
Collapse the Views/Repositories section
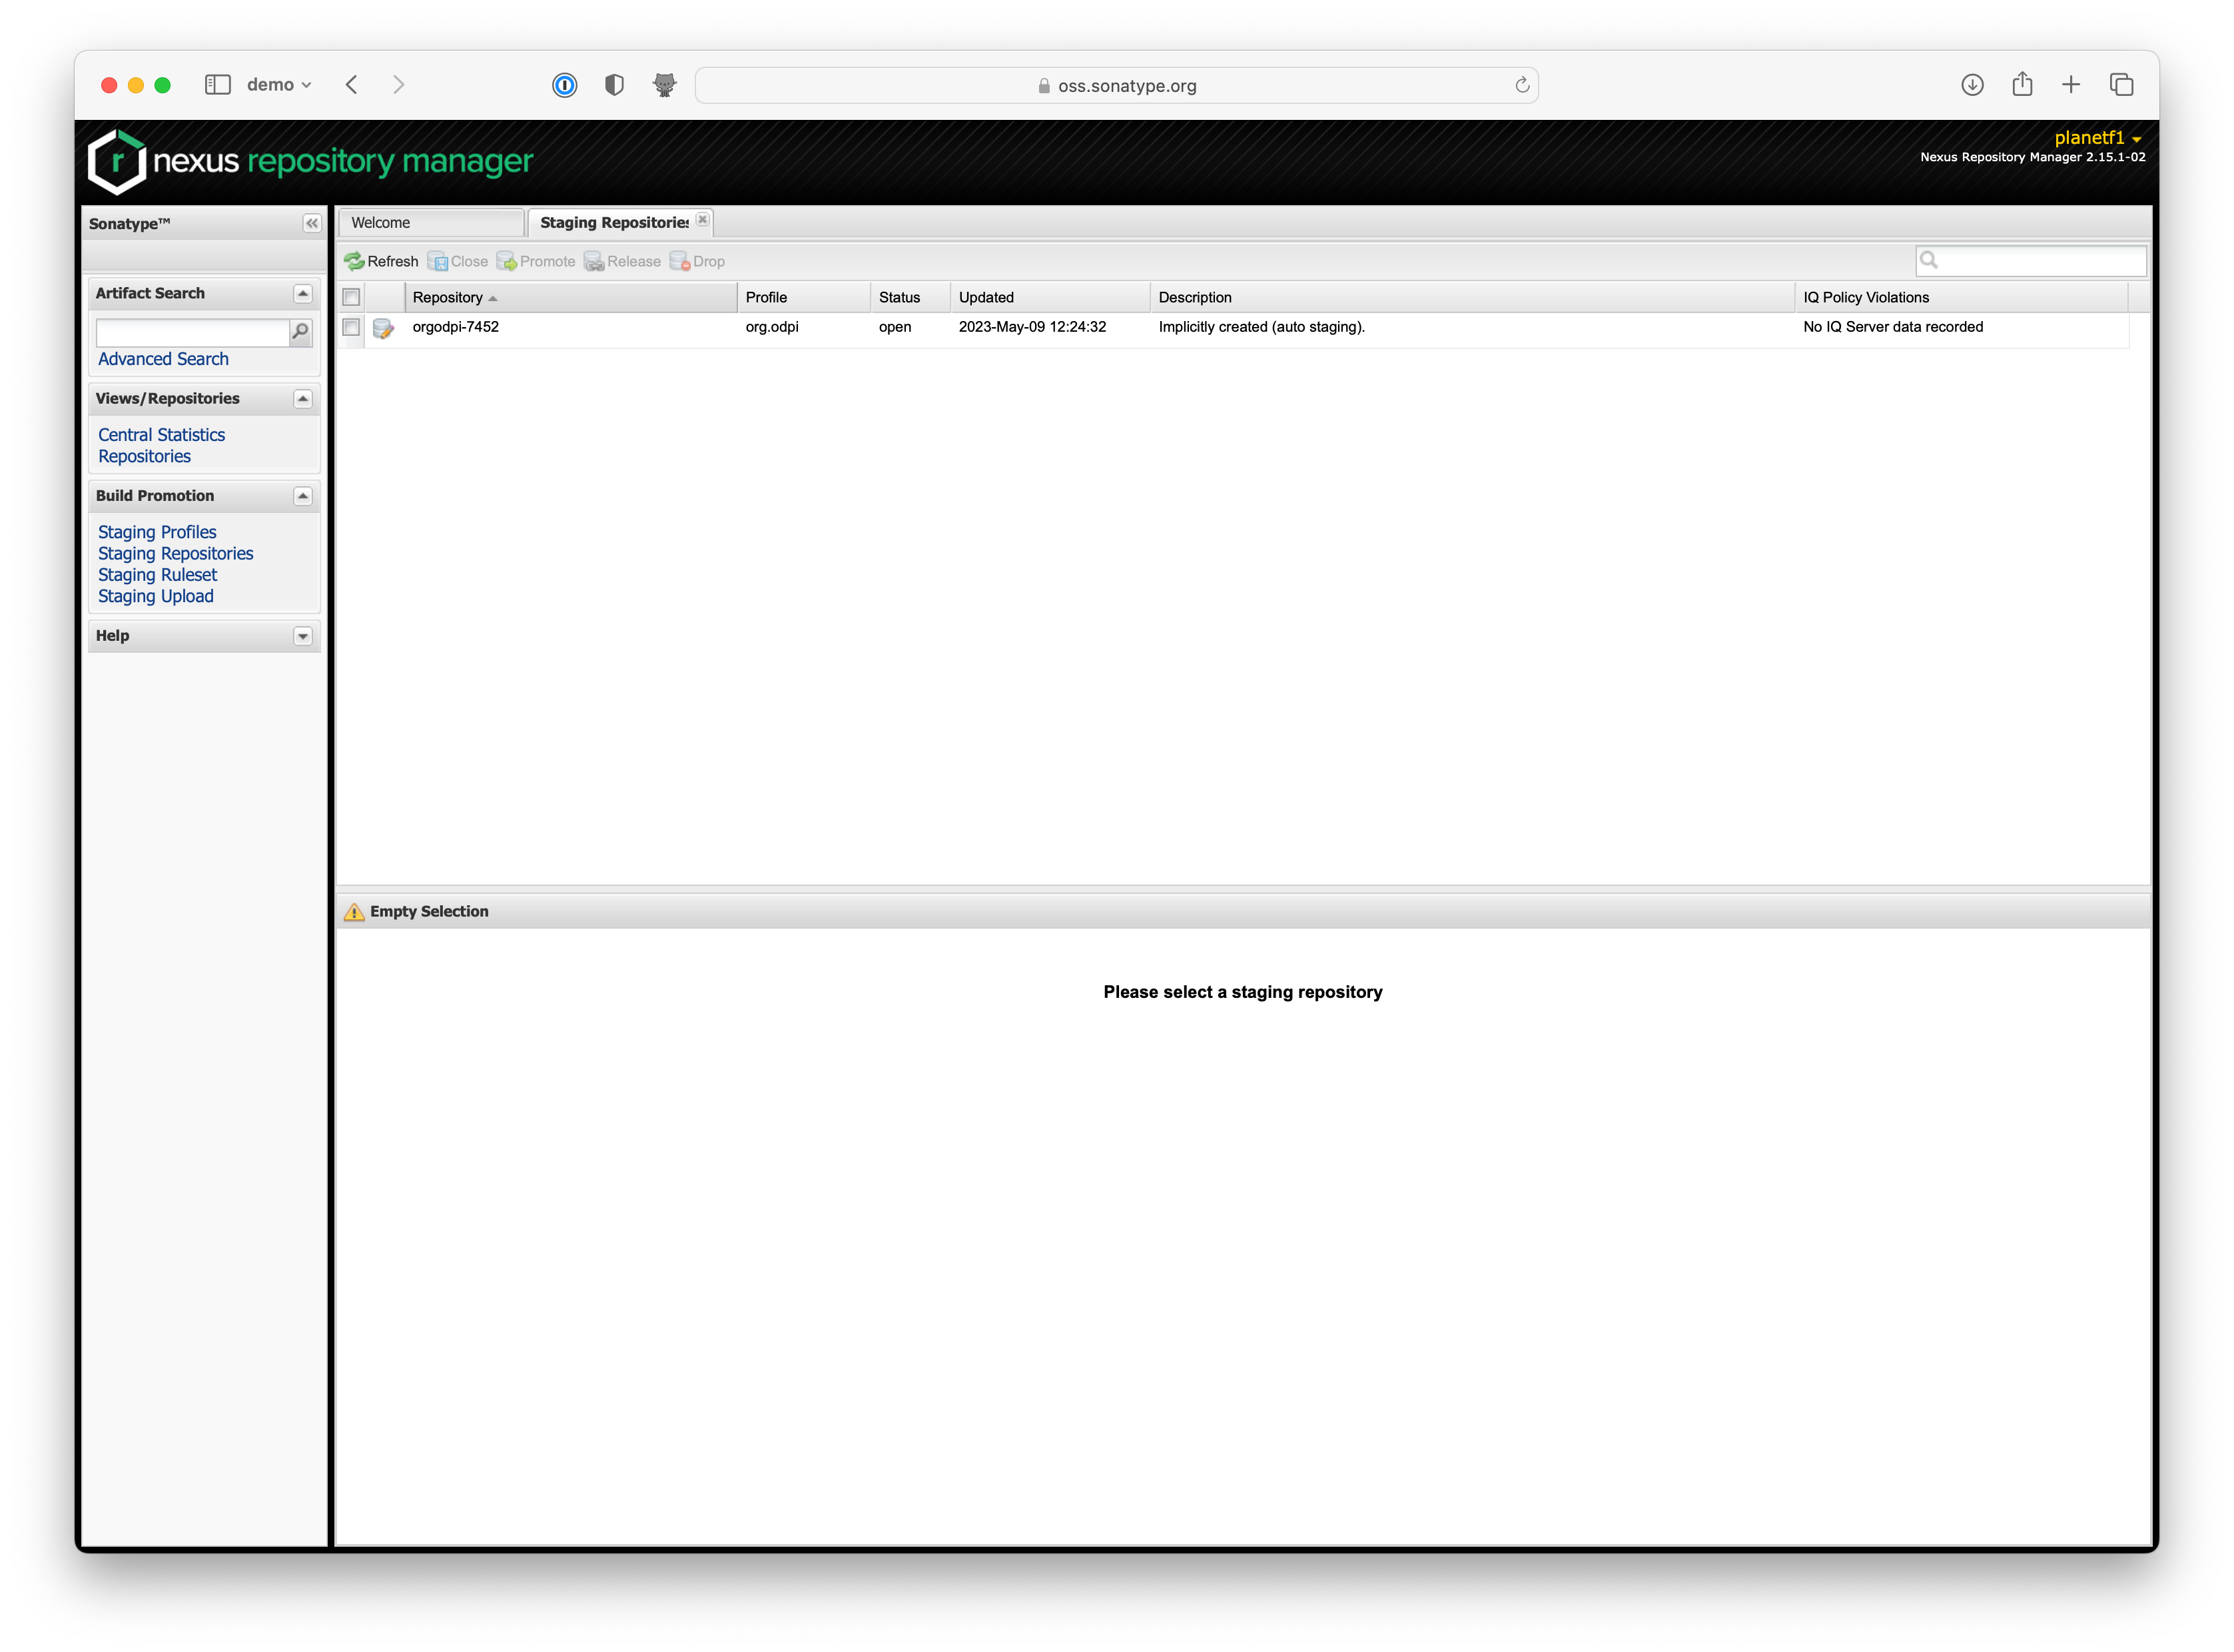click(302, 399)
